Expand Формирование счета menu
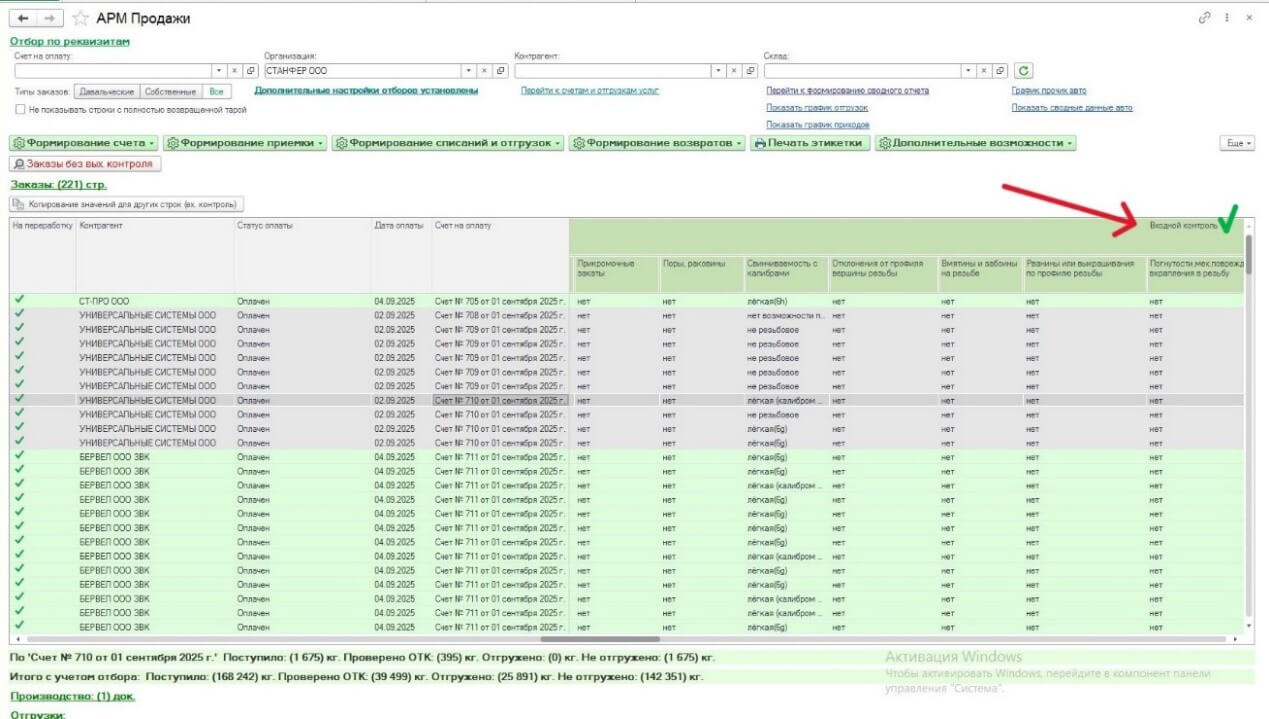This screenshot has height=719, width=1269. point(84,143)
